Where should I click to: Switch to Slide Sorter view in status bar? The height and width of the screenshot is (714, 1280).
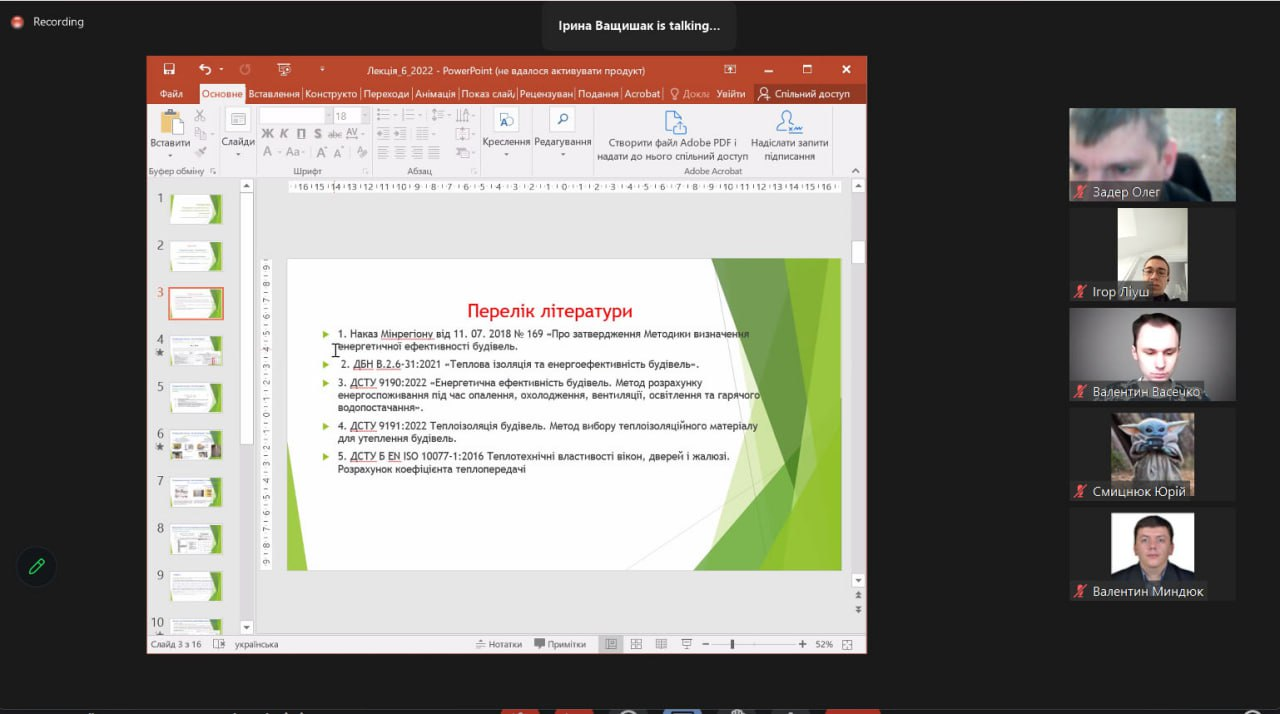635,645
